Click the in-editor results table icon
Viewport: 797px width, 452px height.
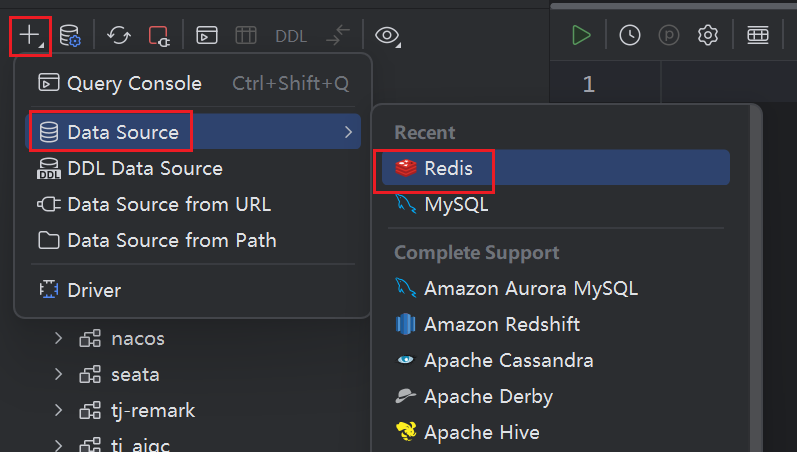[x=757, y=35]
